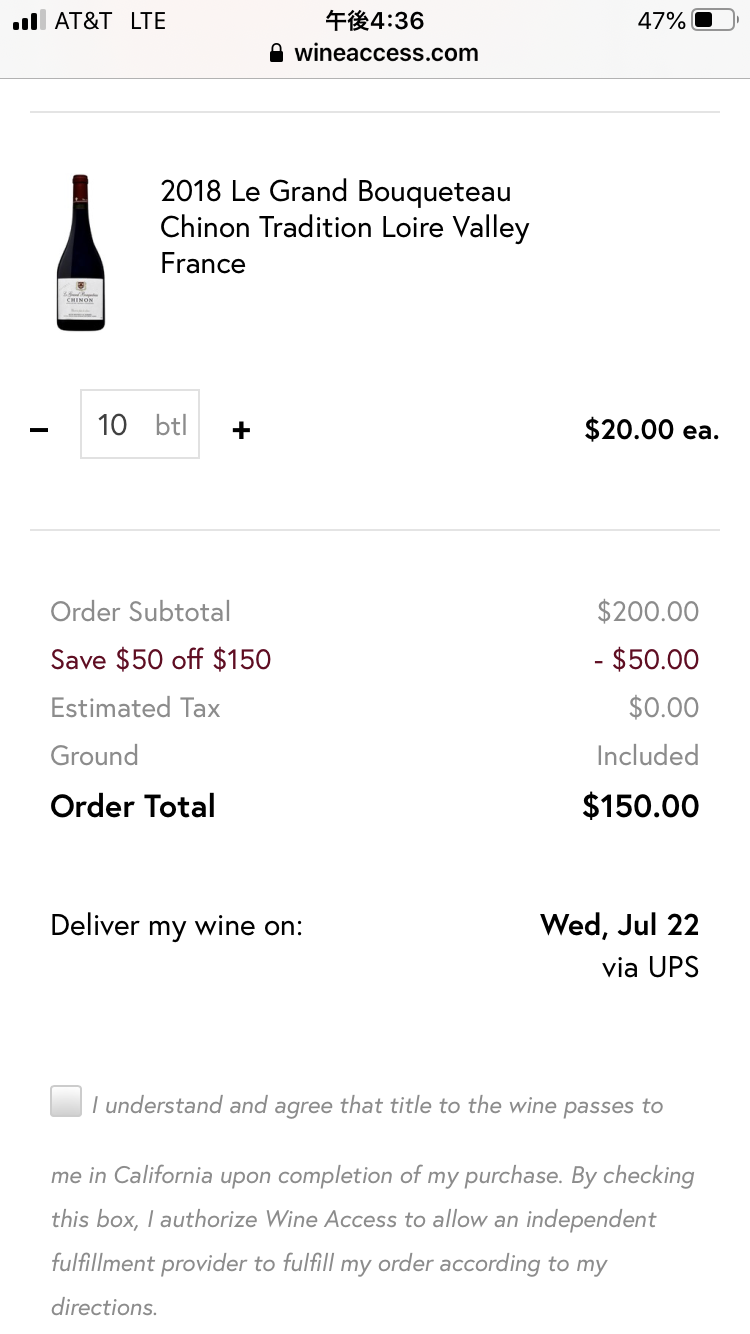Tap the Ground shipping row
This screenshot has width=750, height=1334.
(x=375, y=756)
